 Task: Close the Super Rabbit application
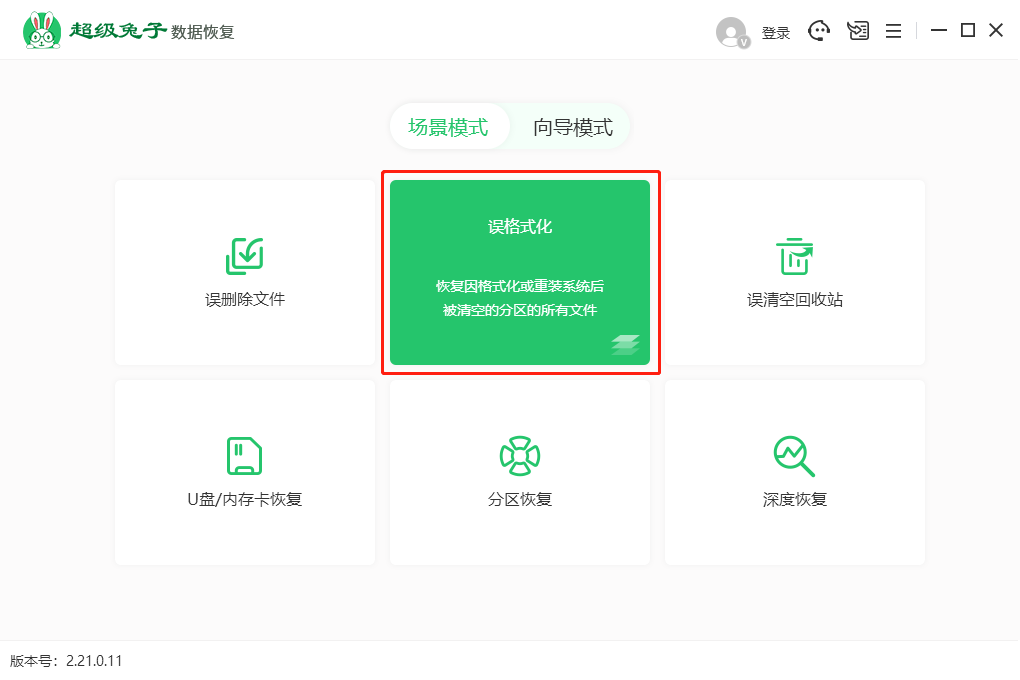(x=996, y=31)
